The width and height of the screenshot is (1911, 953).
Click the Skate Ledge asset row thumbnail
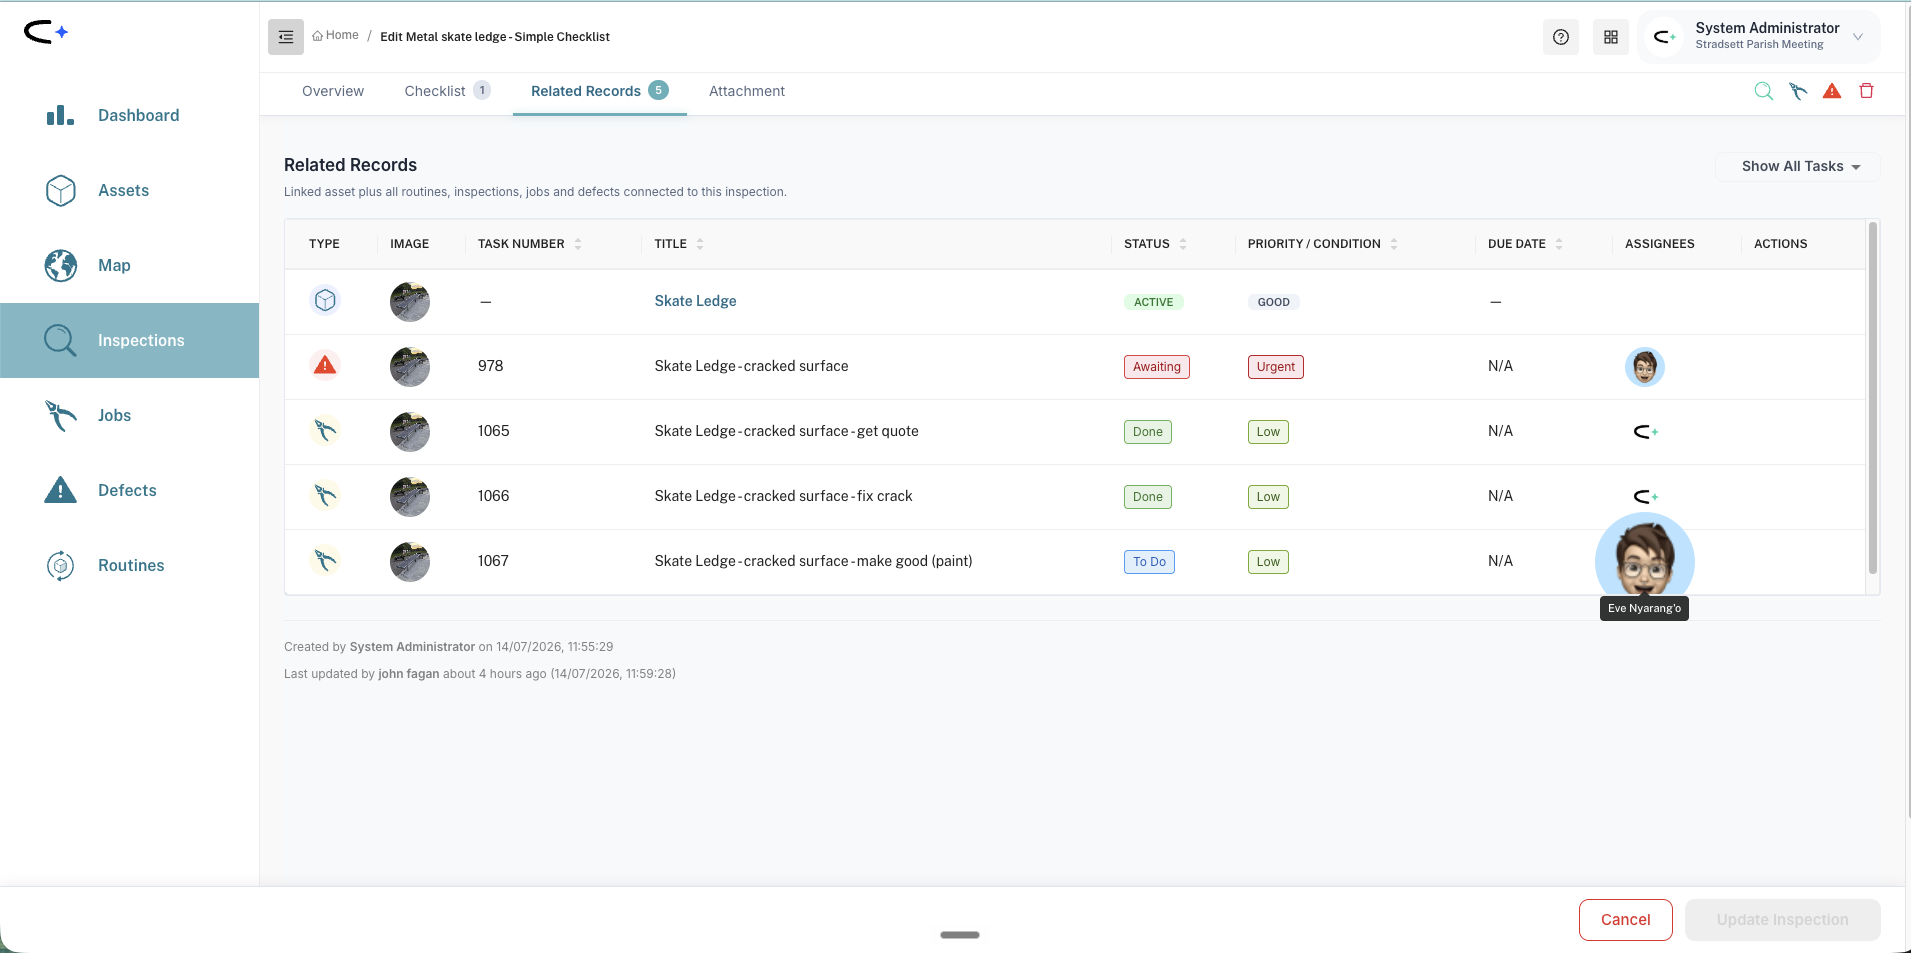coord(410,302)
